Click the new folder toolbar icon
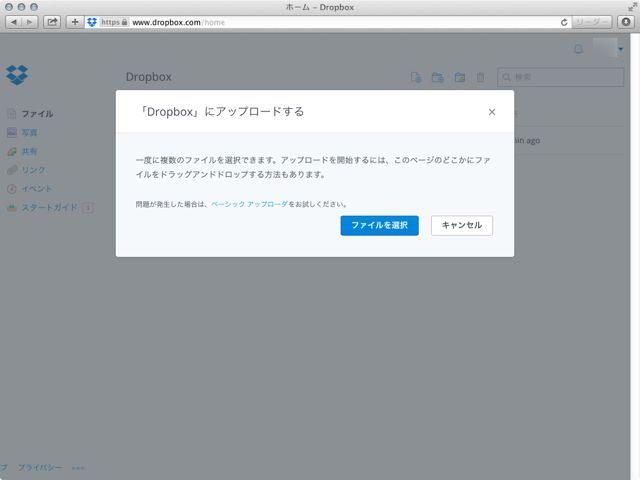The width and height of the screenshot is (640, 480). (438, 77)
